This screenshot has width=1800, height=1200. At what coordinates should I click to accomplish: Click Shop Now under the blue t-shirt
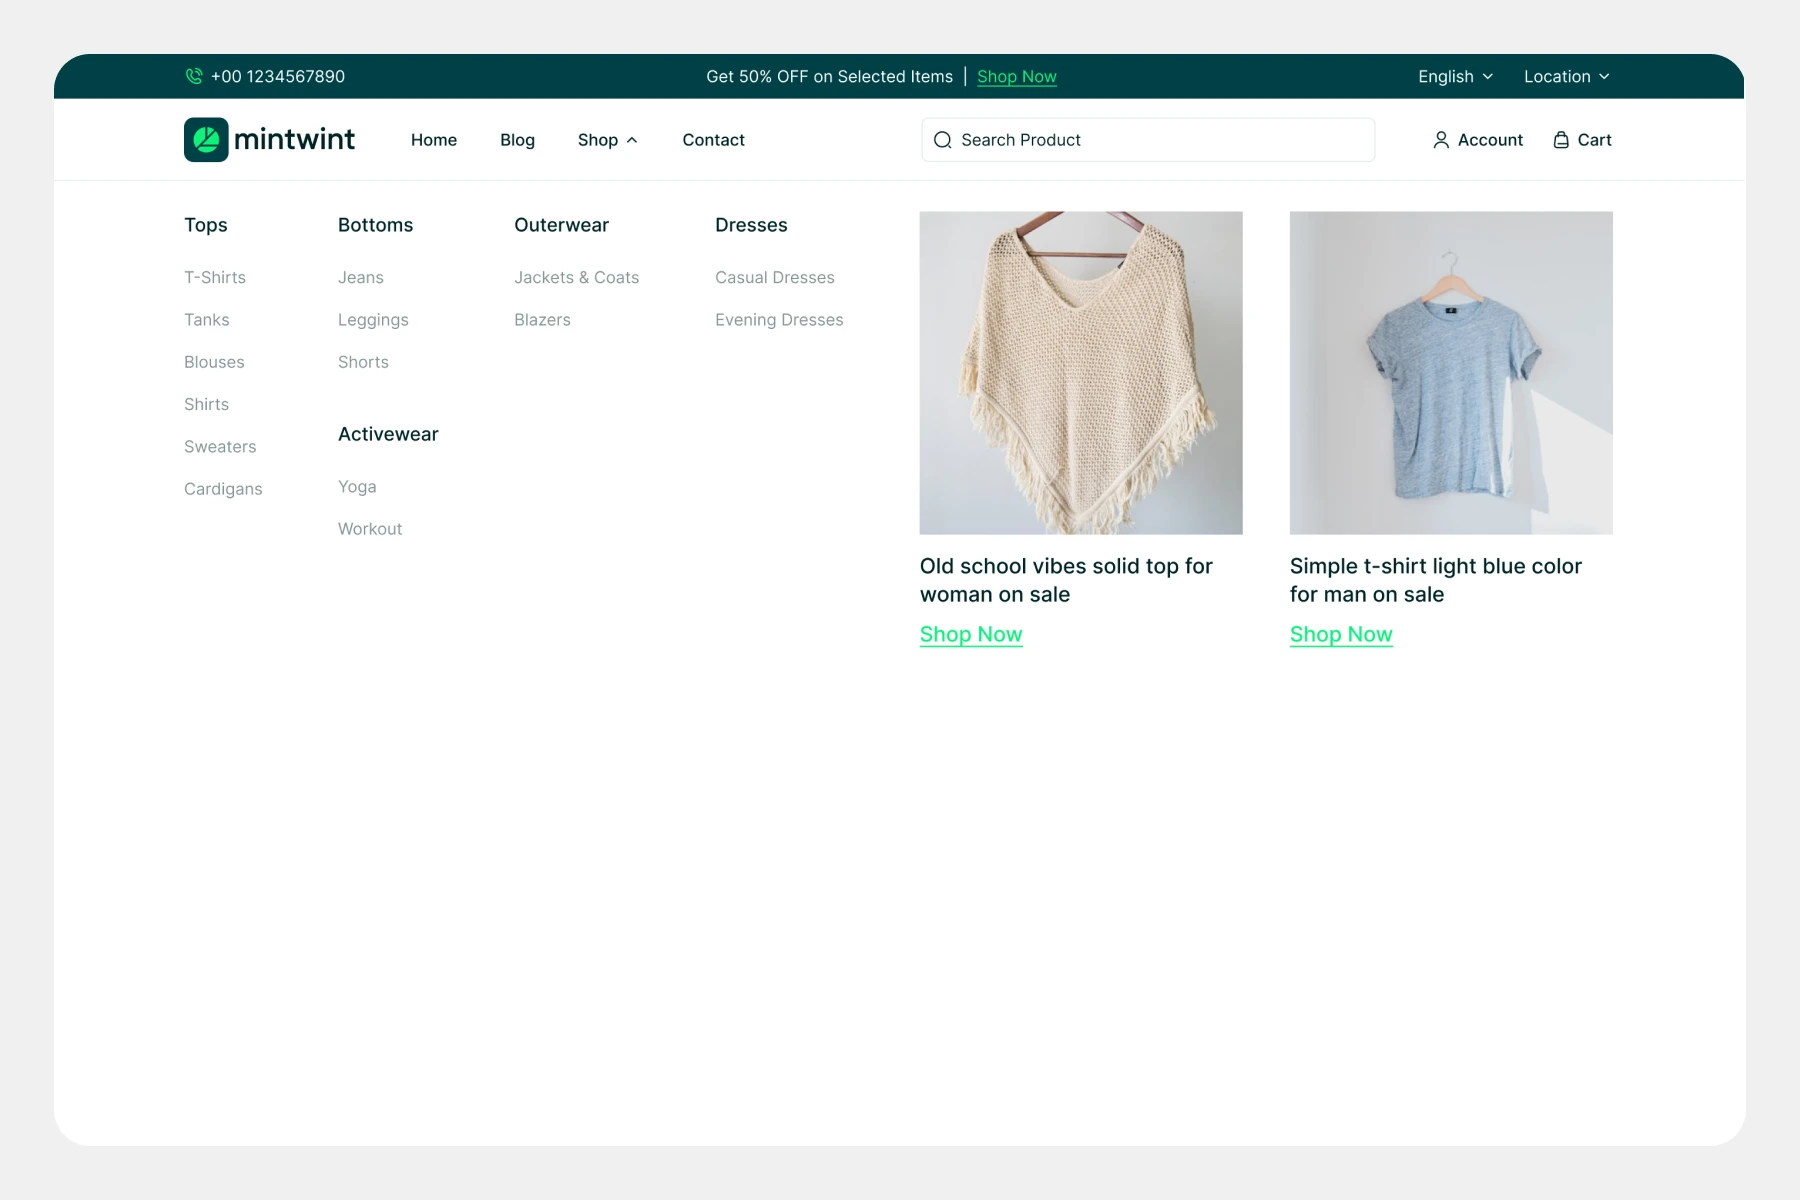[1340, 634]
